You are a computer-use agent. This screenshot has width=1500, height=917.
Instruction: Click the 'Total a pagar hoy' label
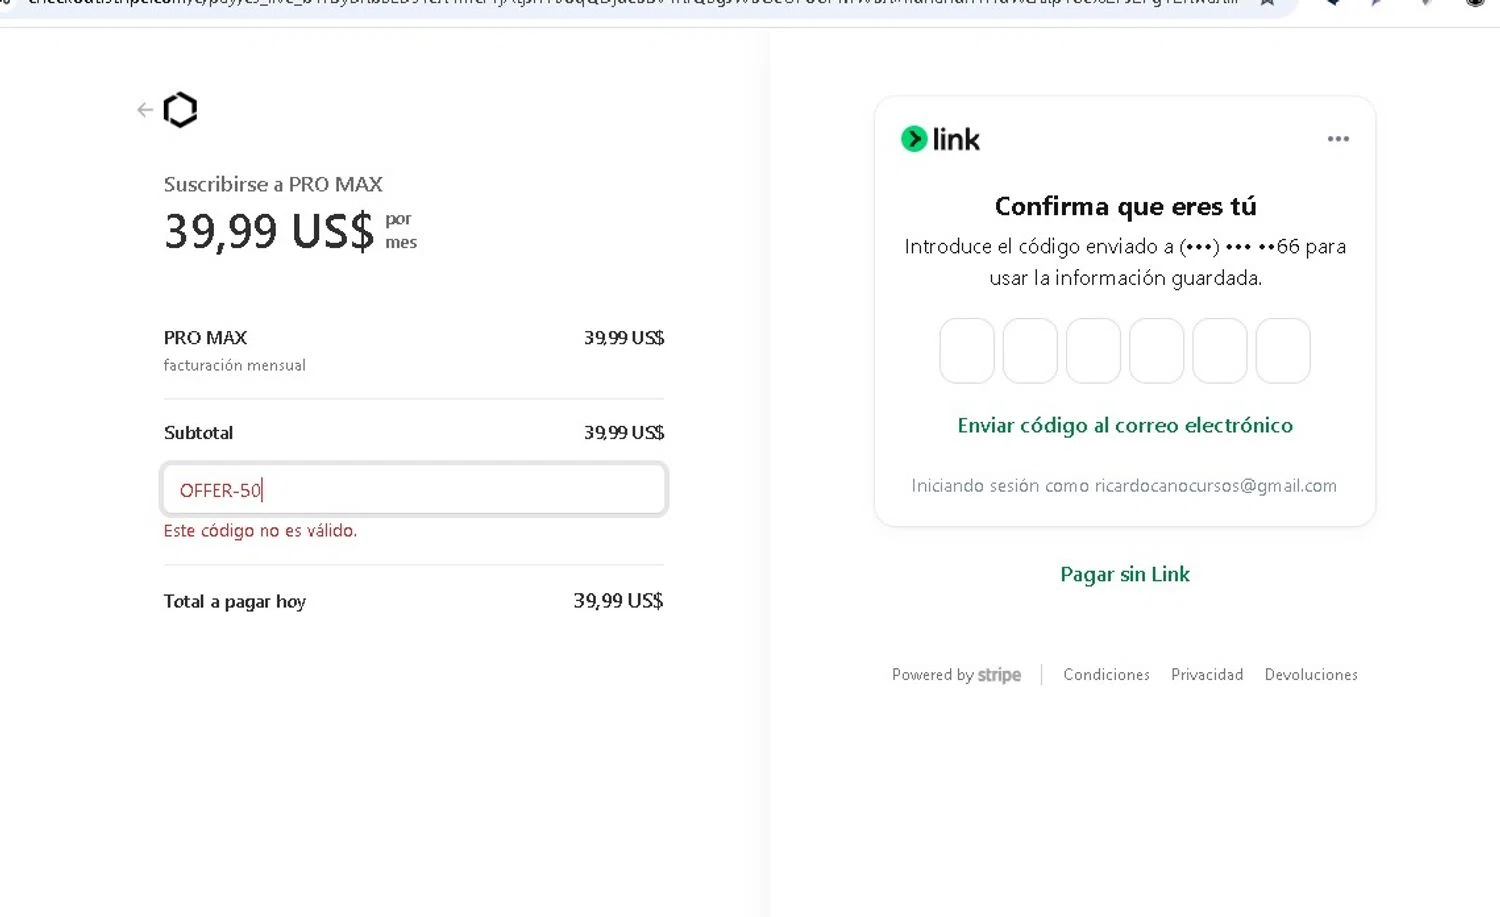(x=235, y=601)
